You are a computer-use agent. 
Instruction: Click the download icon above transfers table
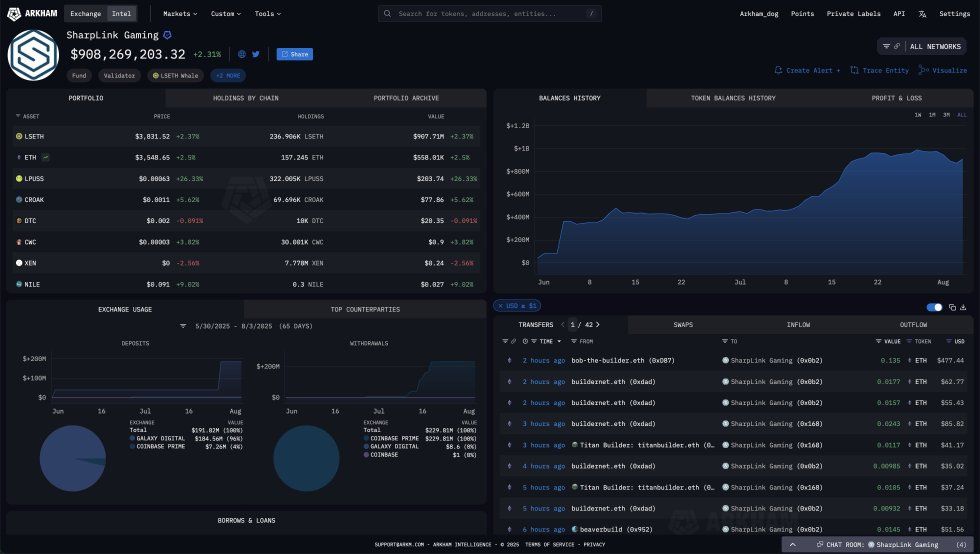(x=963, y=307)
